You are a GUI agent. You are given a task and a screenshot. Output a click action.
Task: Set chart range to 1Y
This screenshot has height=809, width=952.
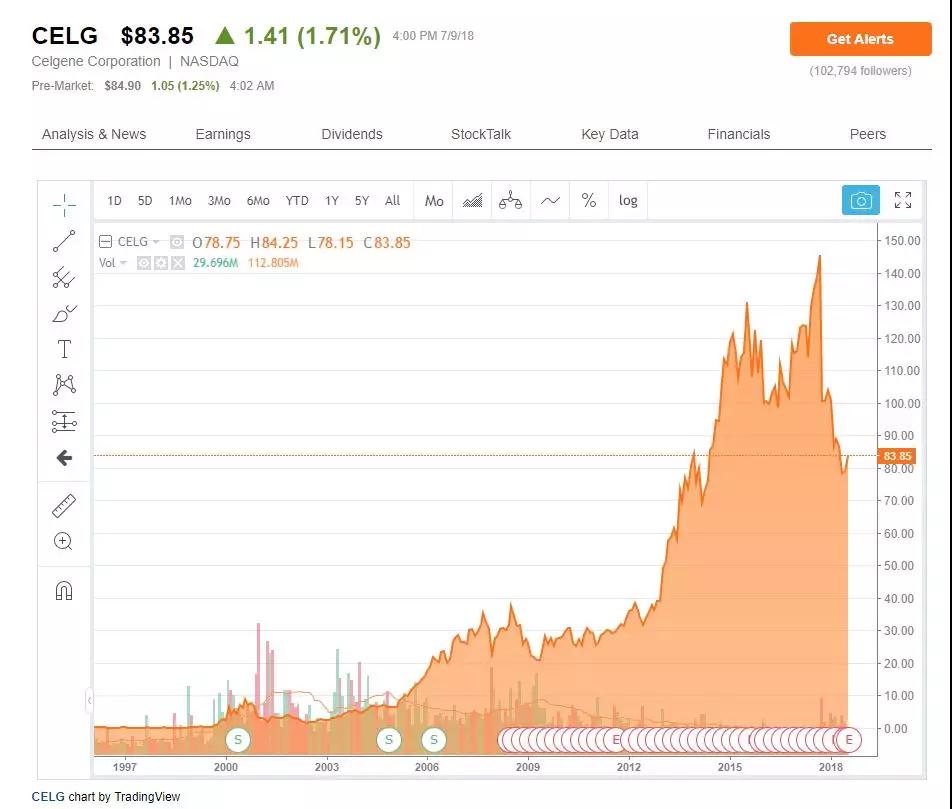coord(332,200)
